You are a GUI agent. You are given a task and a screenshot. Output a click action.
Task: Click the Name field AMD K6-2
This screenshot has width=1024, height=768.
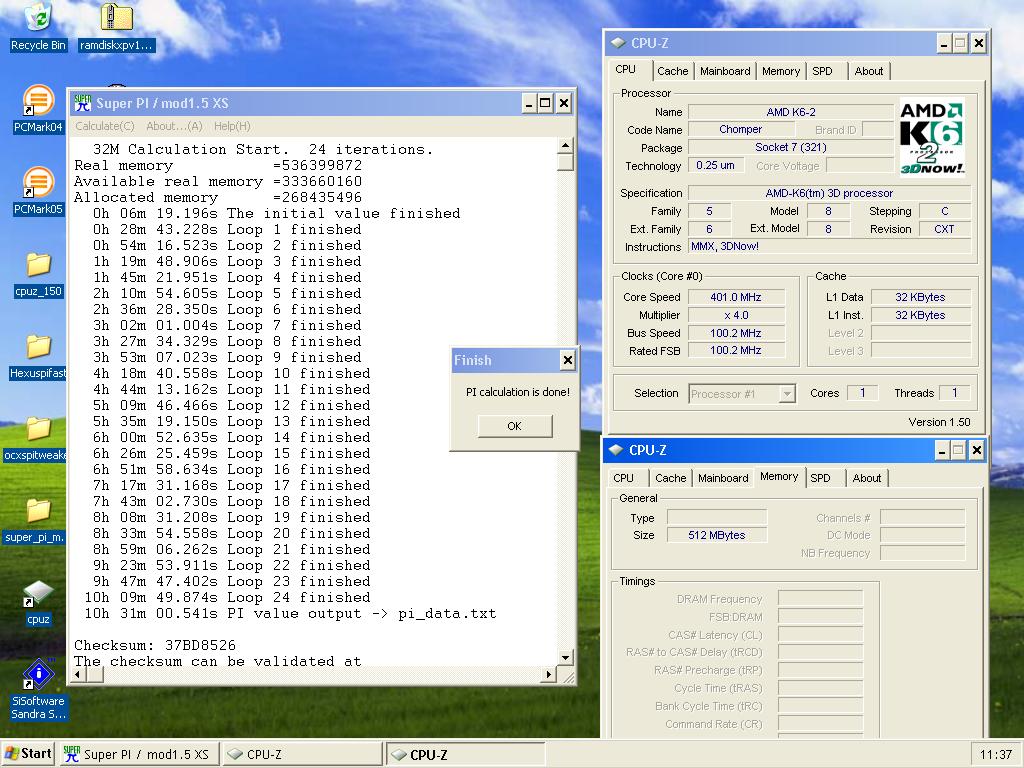[791, 112]
